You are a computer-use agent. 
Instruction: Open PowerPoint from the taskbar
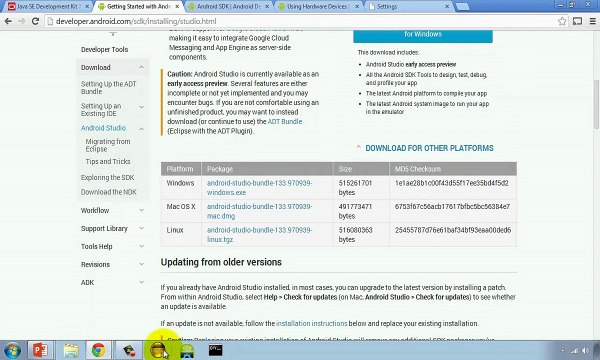coord(41,350)
